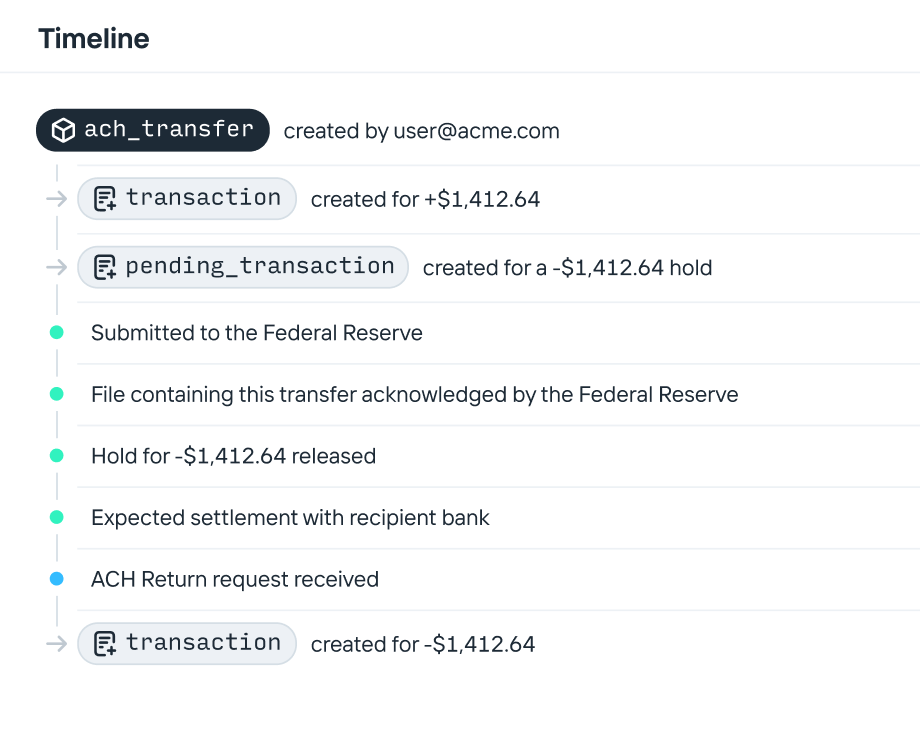Screen dimensions: 920x740
Task: Click arrow beside the pending_transaction row
Action: [x=56, y=267]
